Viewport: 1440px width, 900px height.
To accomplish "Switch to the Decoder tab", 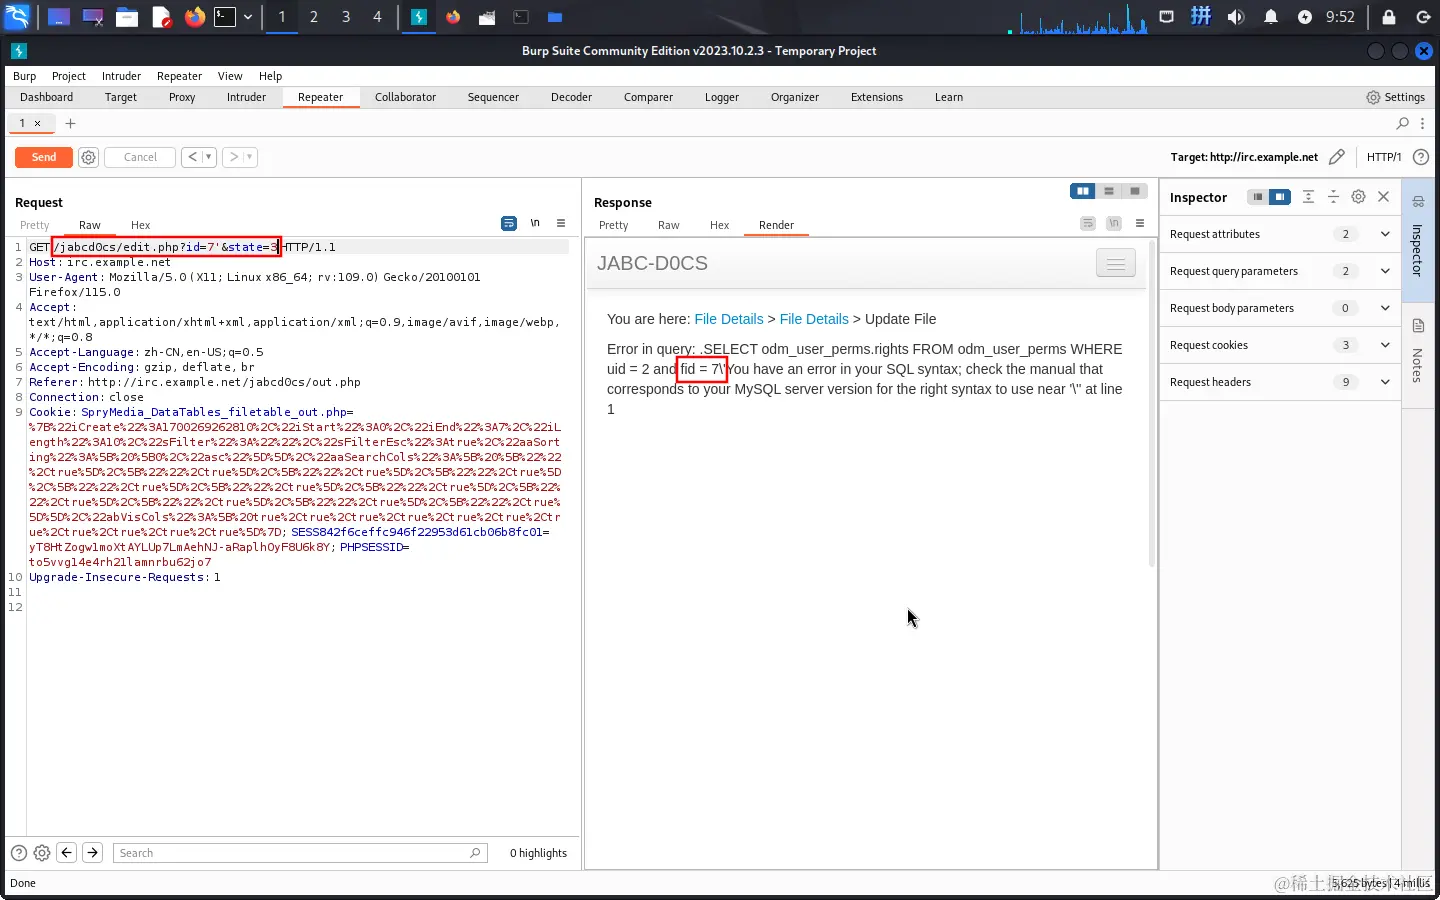I will click(x=571, y=97).
